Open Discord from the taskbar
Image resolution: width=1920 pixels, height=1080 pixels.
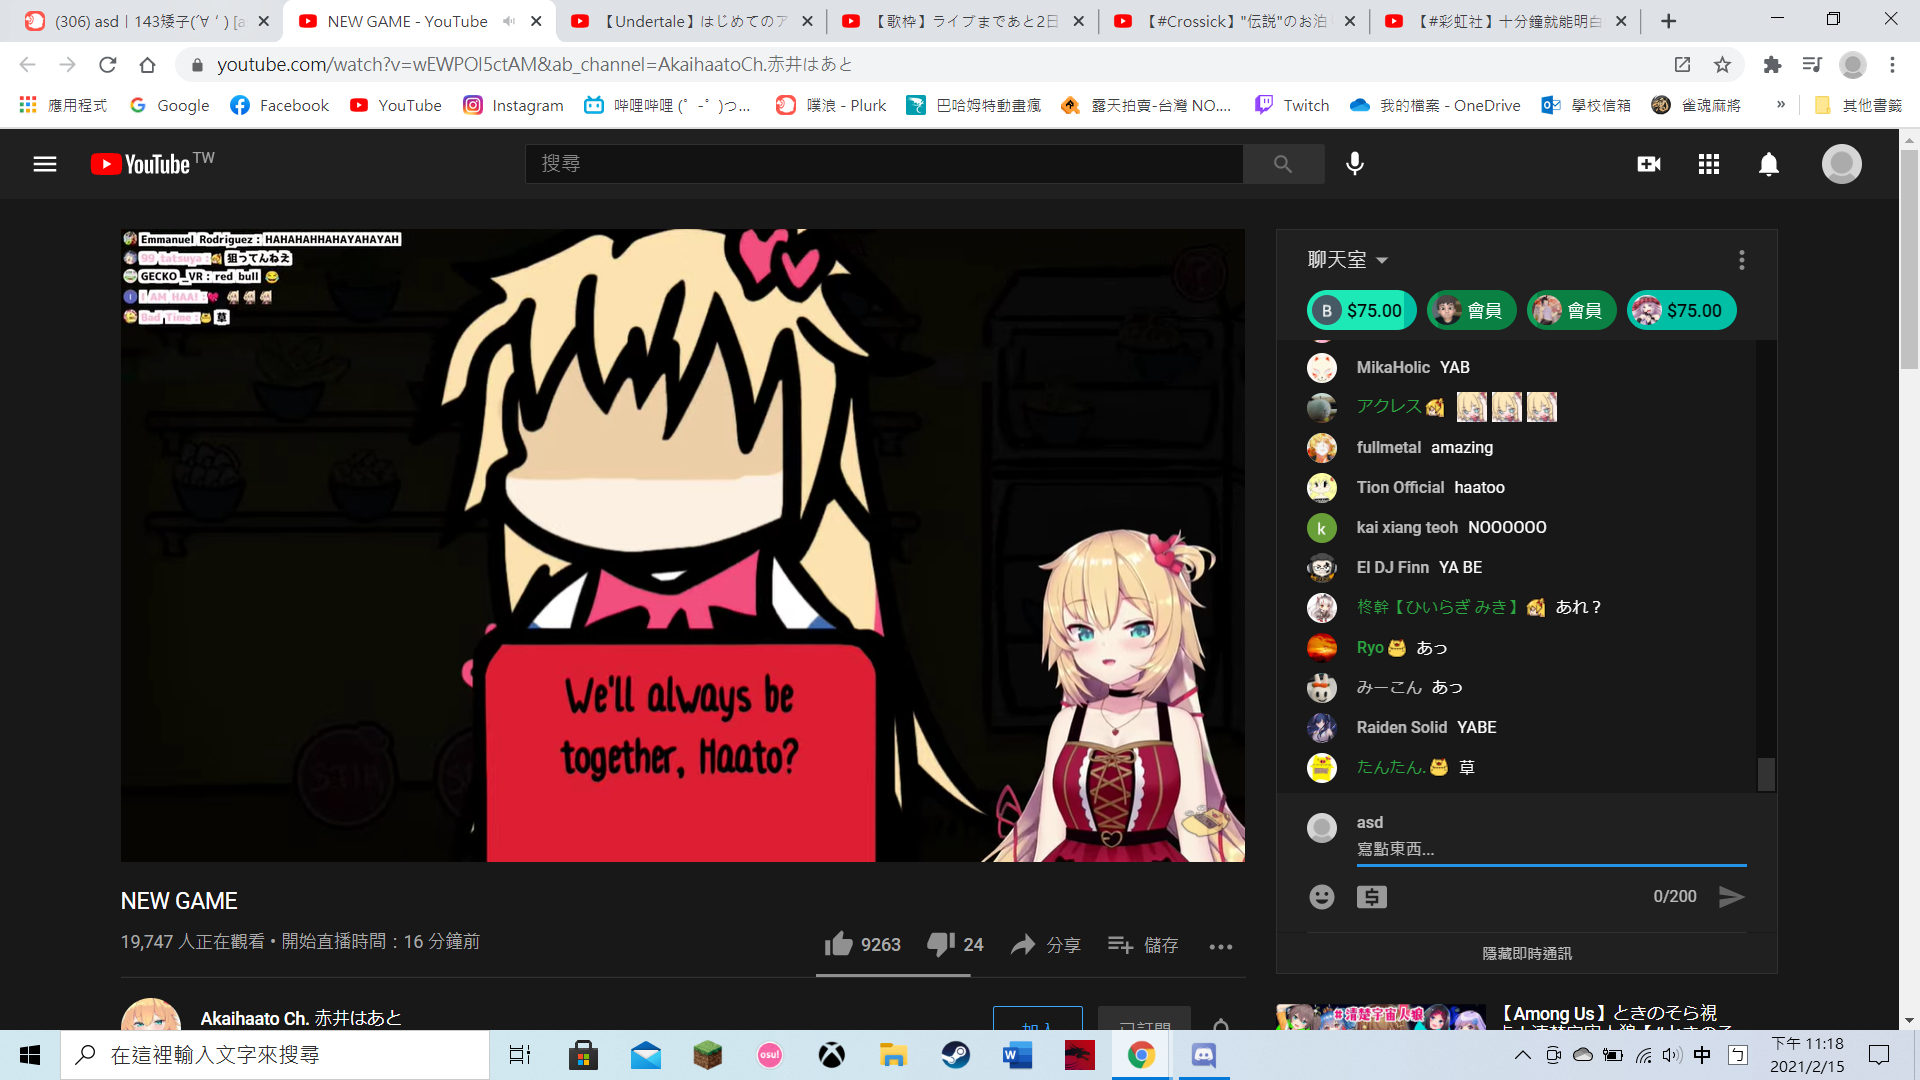pos(1203,1055)
